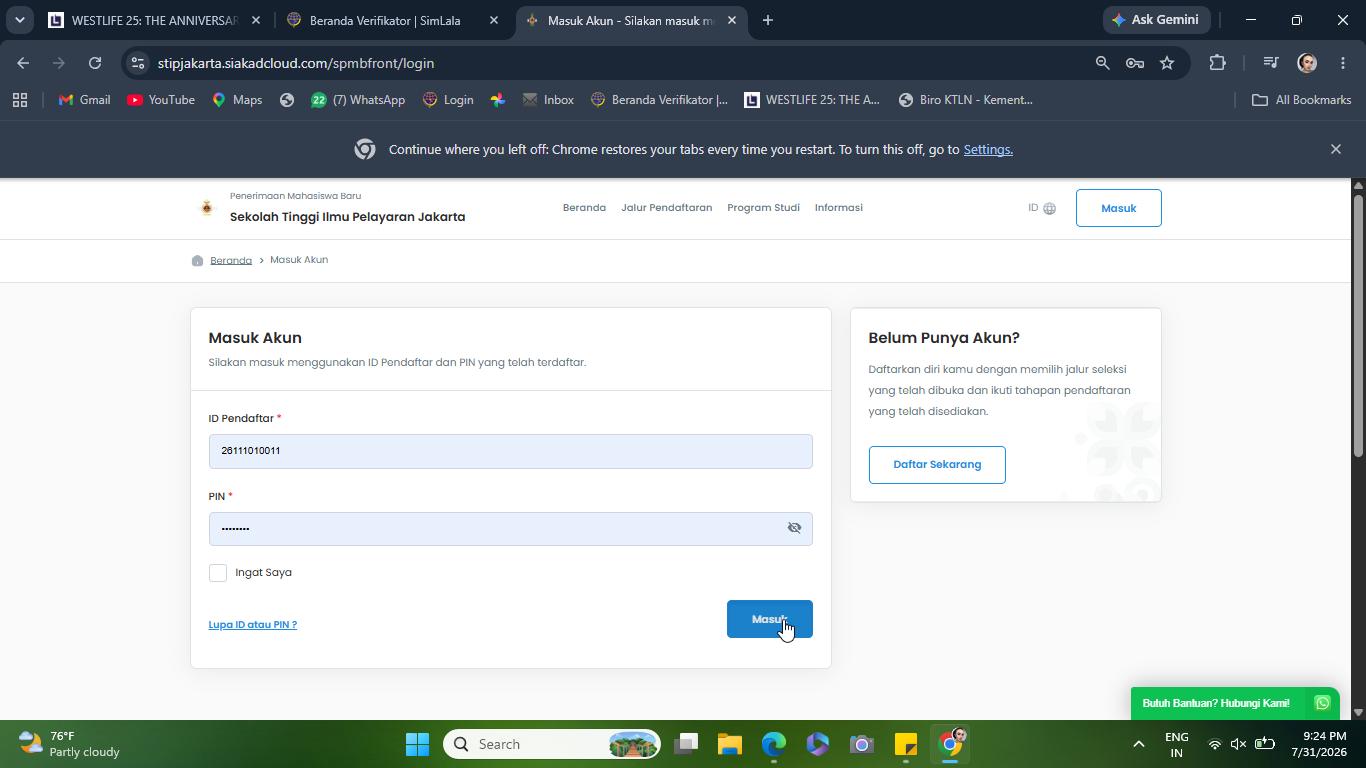The image size is (1366, 768).
Task: Dismiss the Chrome restore tabs notification
Action: tap(1336, 149)
